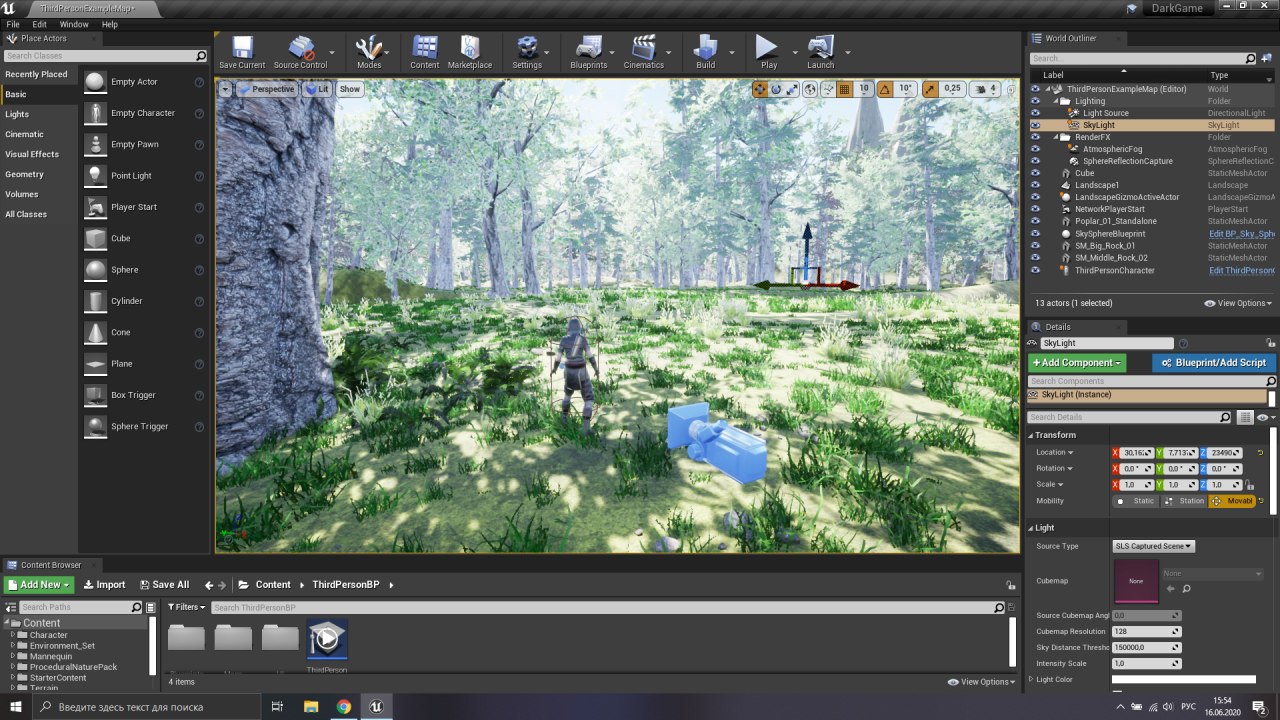Select the translate gizmo mode in viewport

[x=760, y=89]
